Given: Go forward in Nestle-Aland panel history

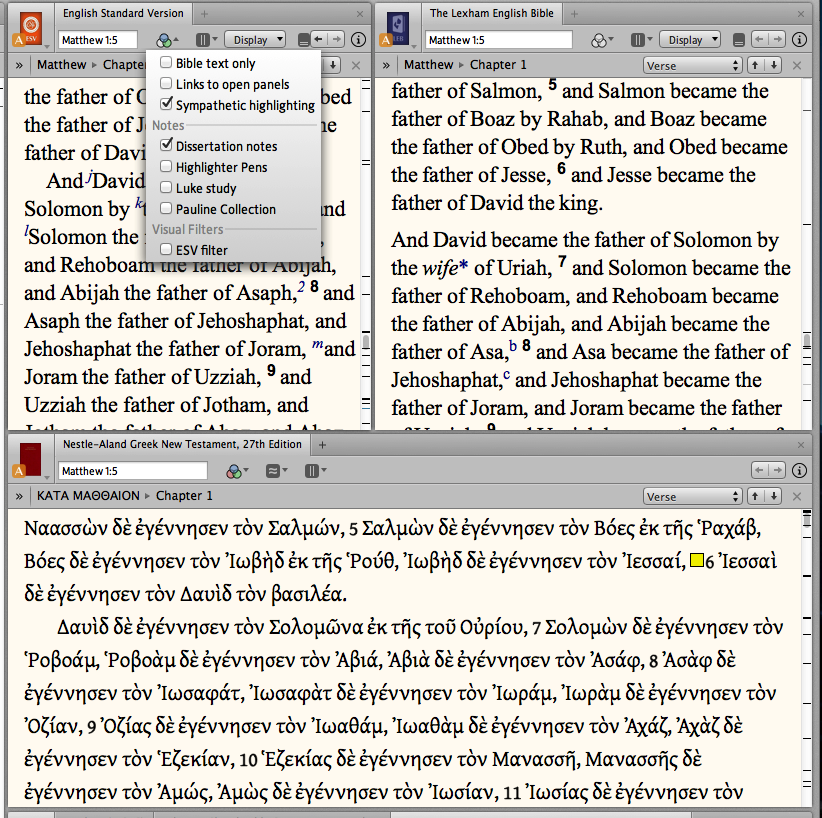Looking at the screenshot, I should tap(777, 470).
